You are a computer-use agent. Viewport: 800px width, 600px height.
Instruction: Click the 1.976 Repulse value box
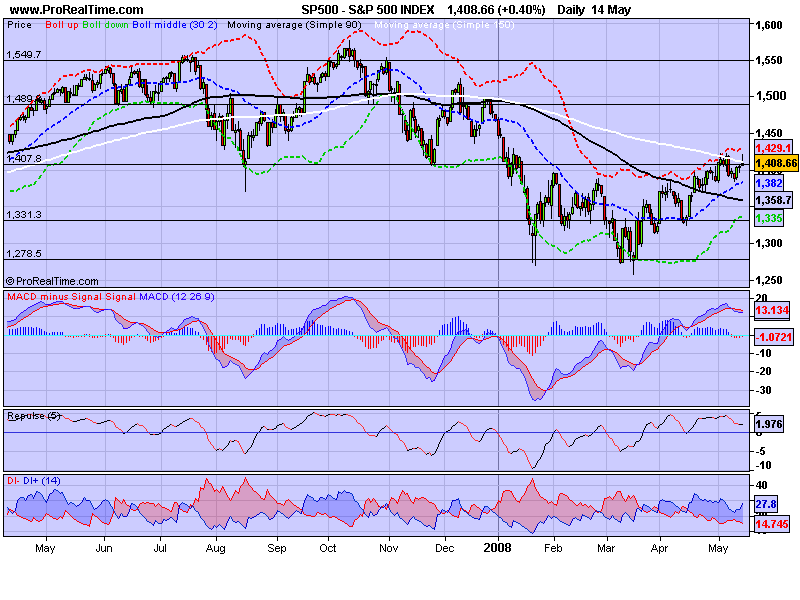click(x=769, y=424)
